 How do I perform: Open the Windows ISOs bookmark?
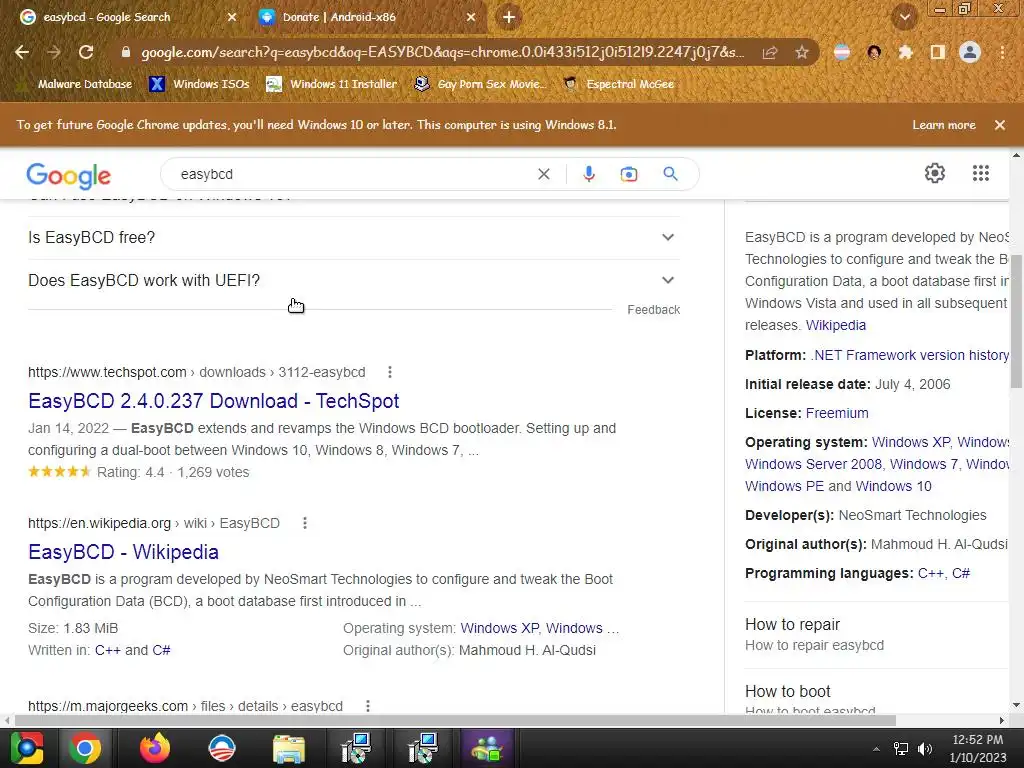[x=200, y=84]
